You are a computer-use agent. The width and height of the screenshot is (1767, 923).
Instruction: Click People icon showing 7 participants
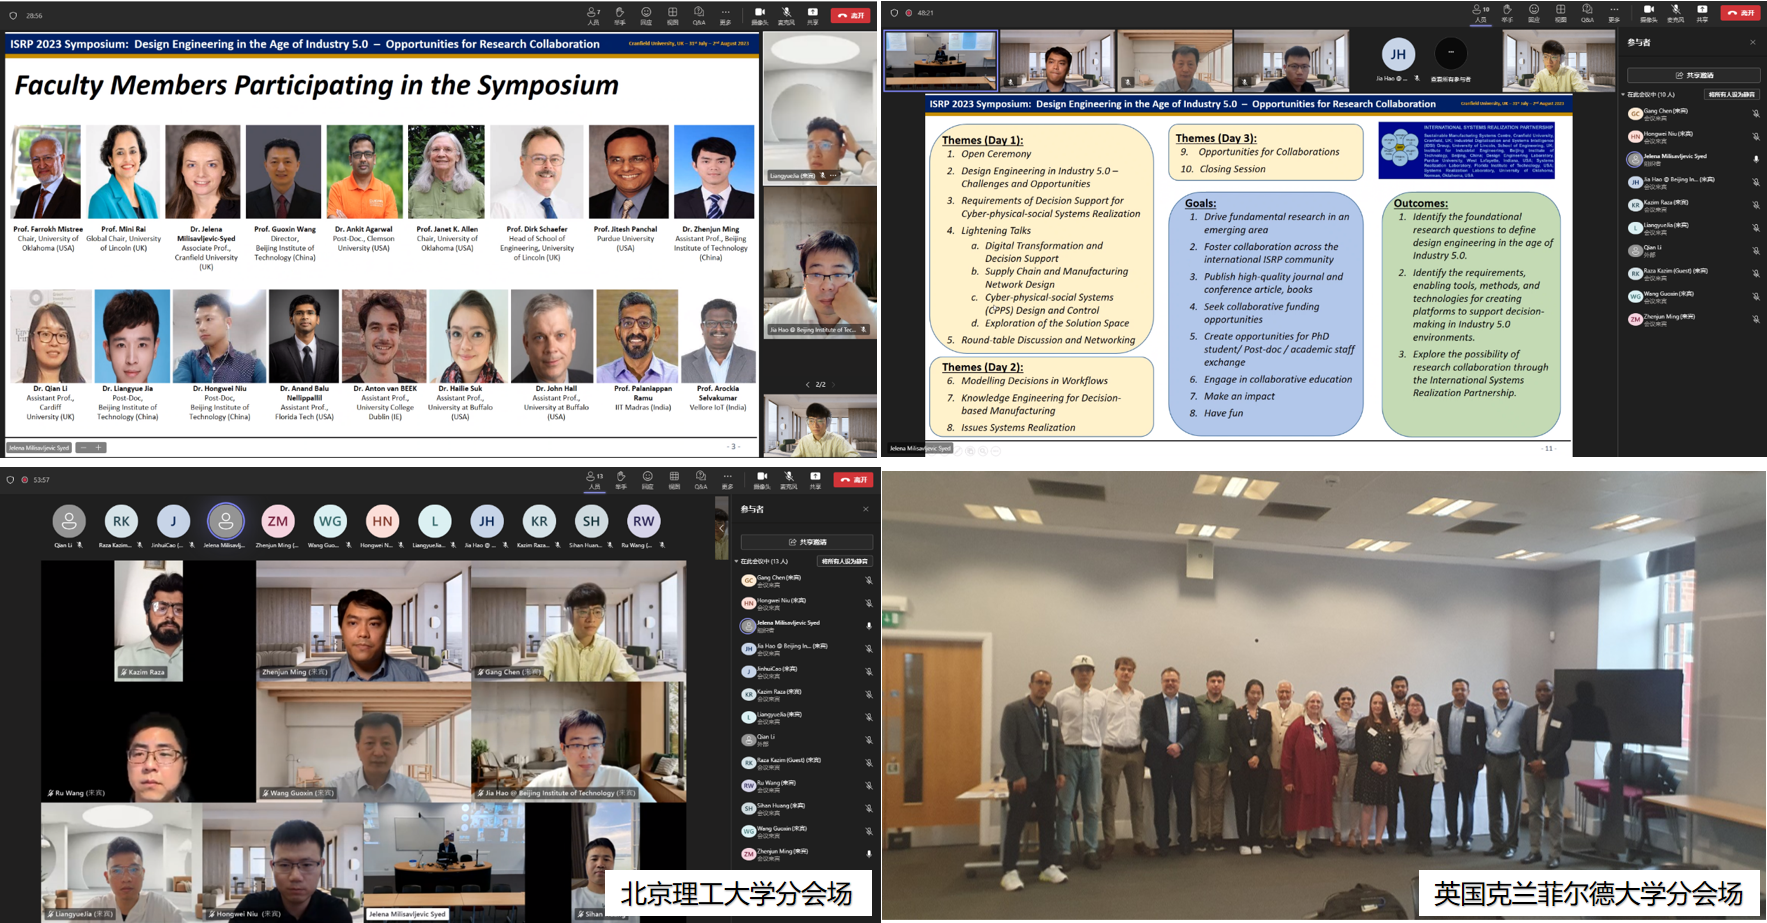[x=593, y=15]
